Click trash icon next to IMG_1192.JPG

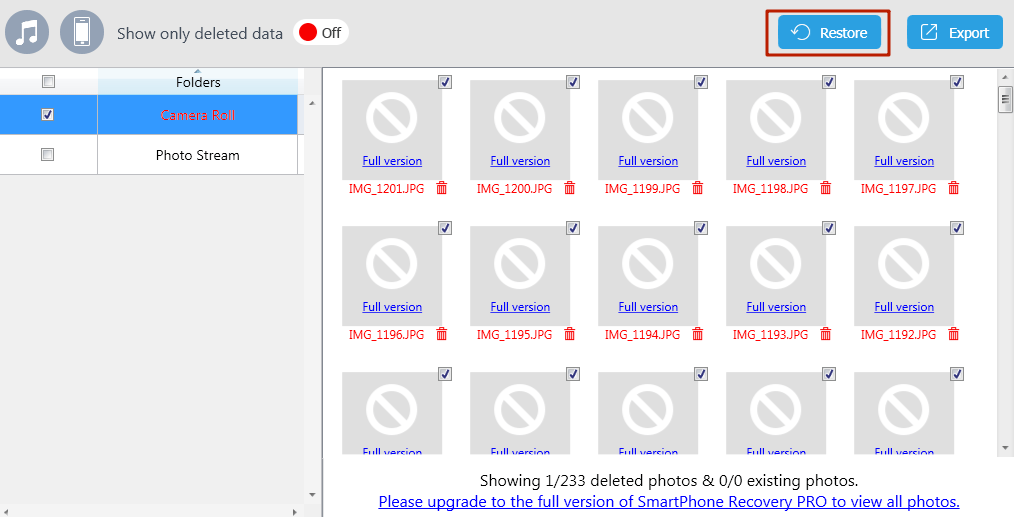(954, 334)
